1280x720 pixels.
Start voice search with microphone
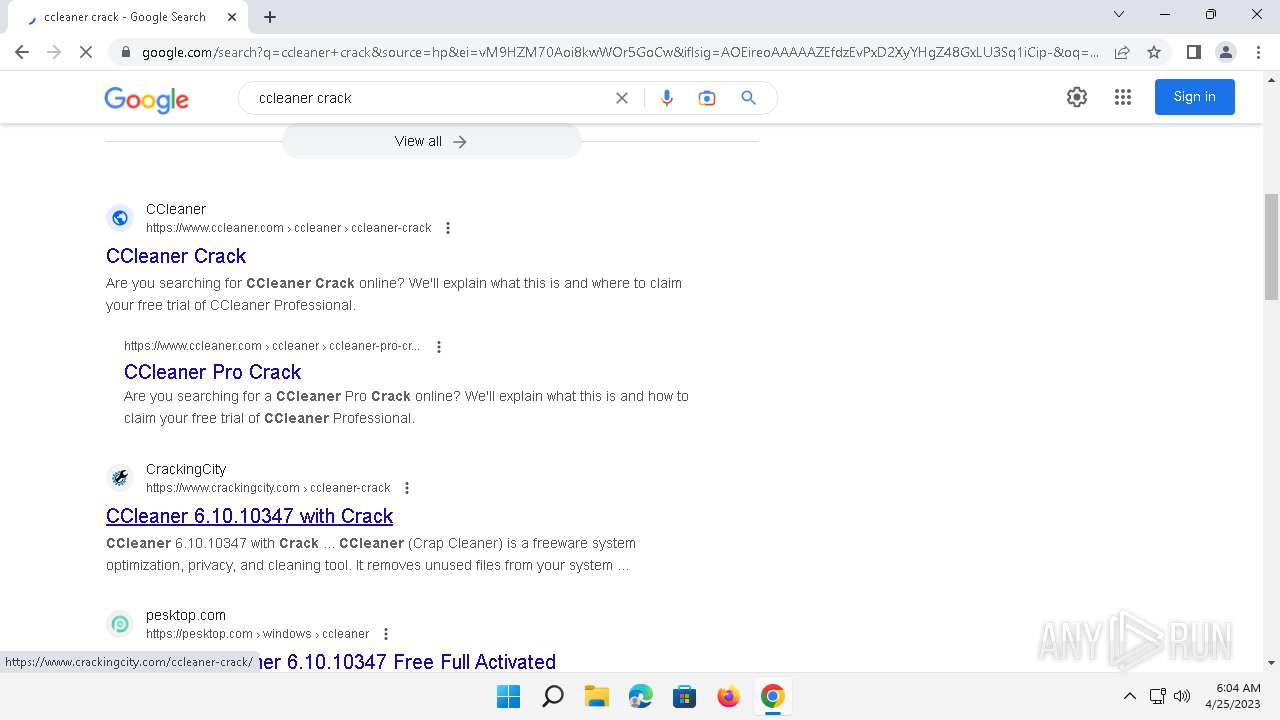coord(667,98)
